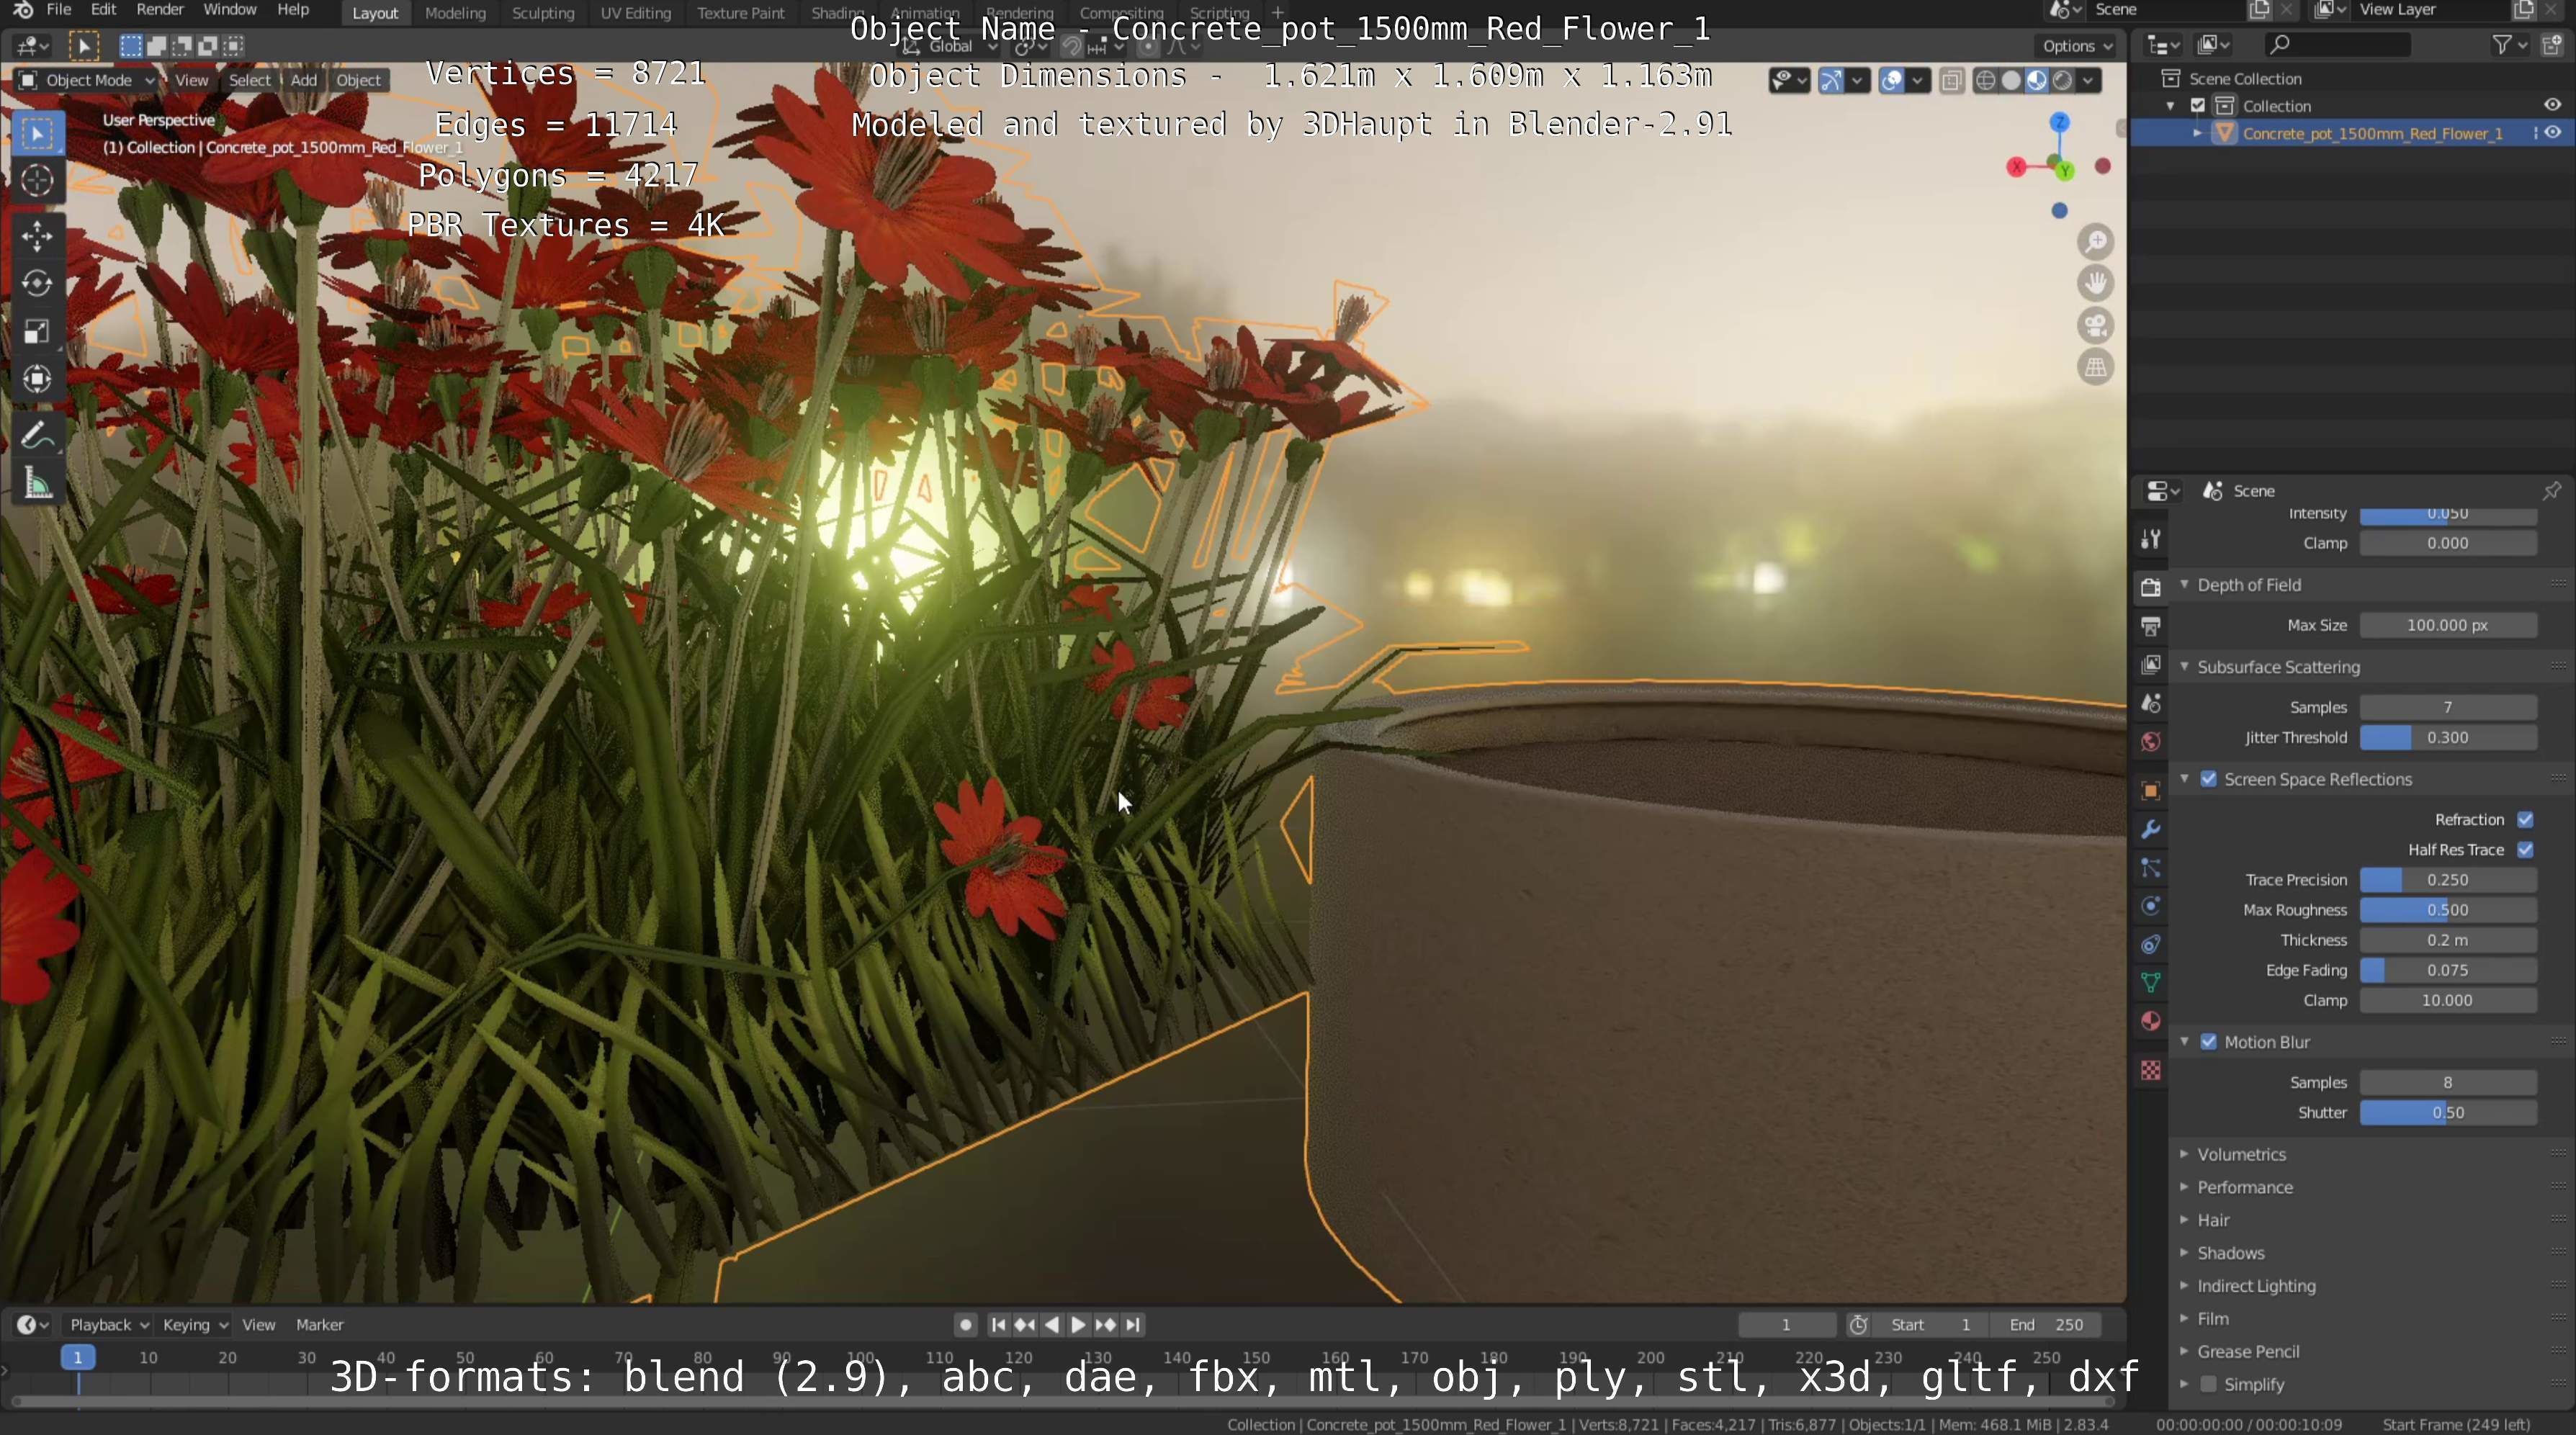The image size is (2576, 1435).
Task: Open the Scene properties tab
Action: [x=2151, y=703]
